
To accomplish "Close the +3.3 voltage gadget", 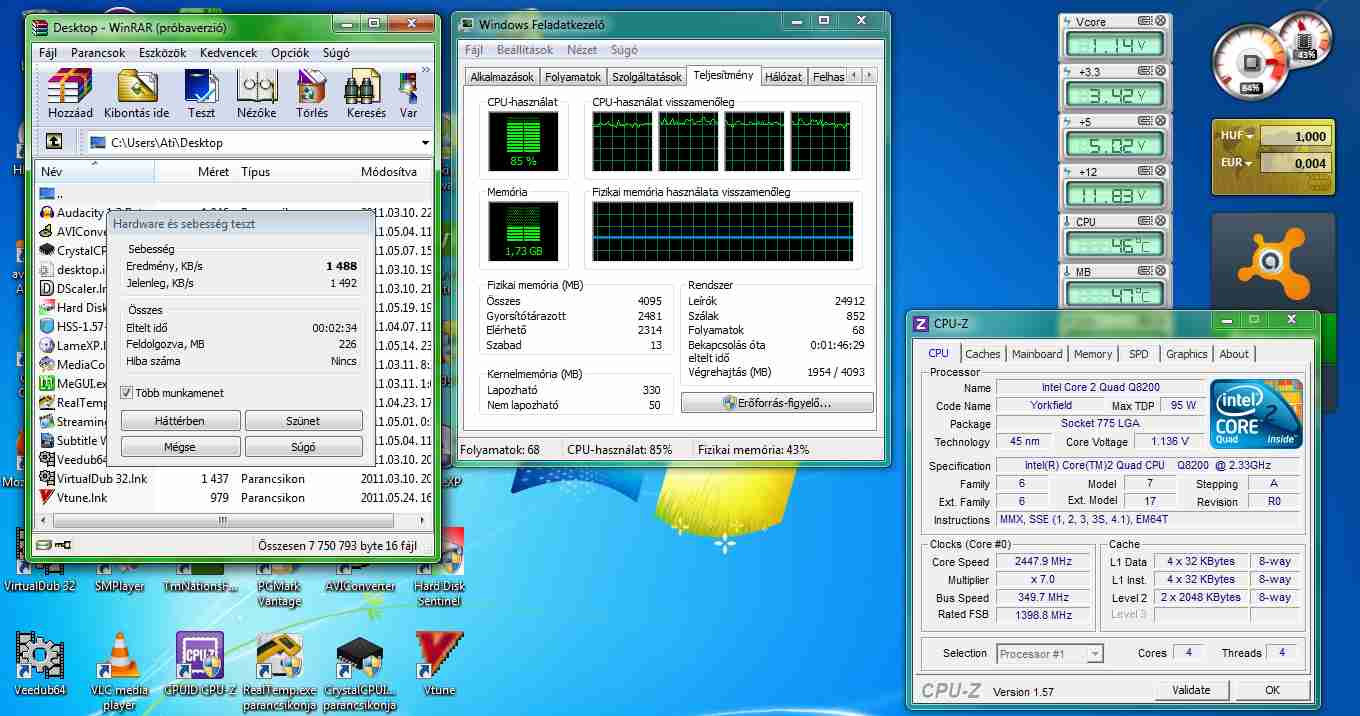I will [1161, 71].
